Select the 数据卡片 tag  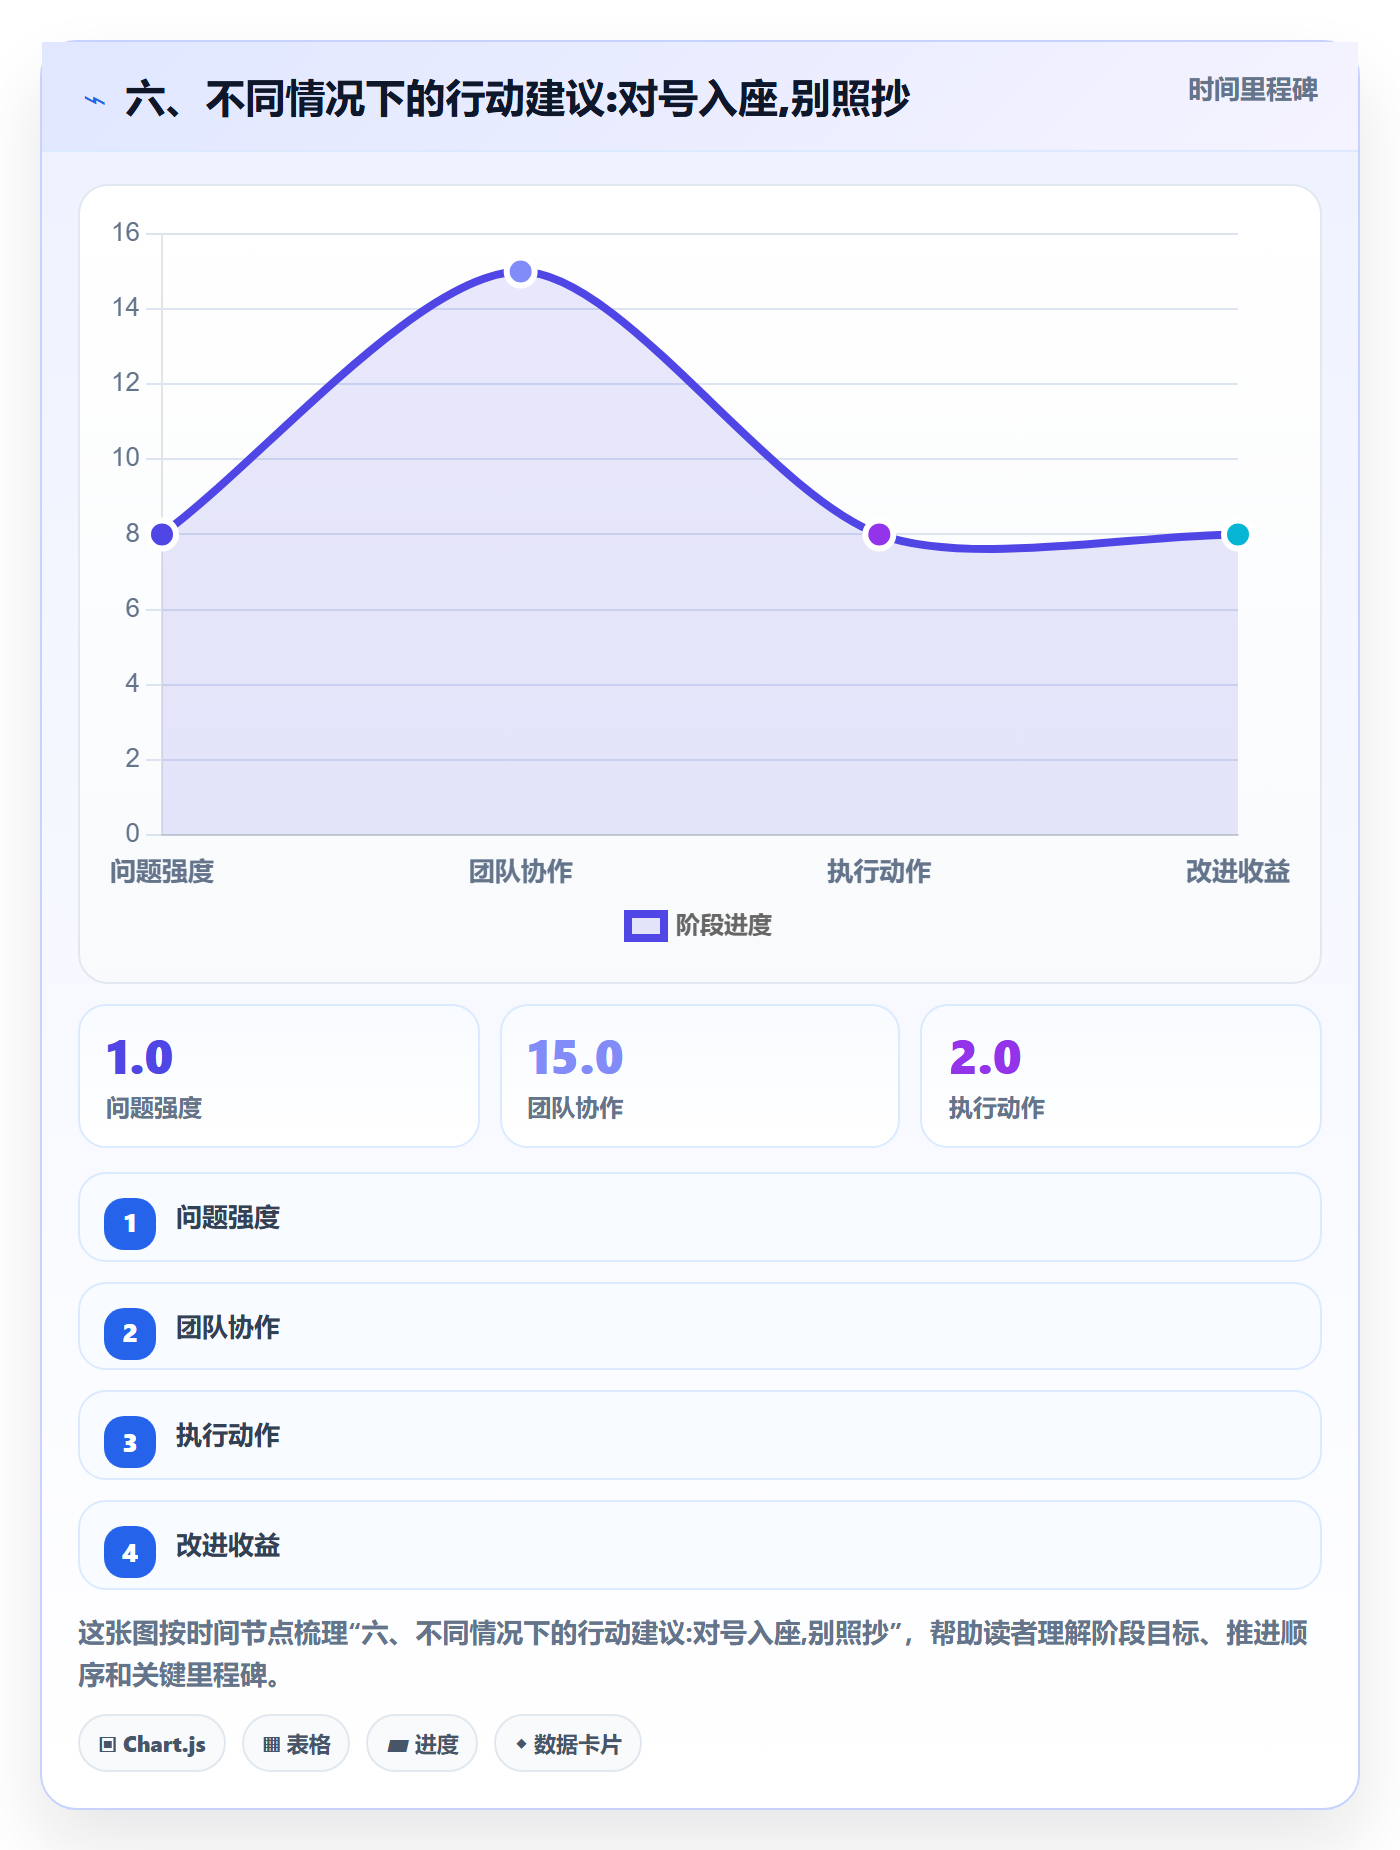tap(568, 1743)
